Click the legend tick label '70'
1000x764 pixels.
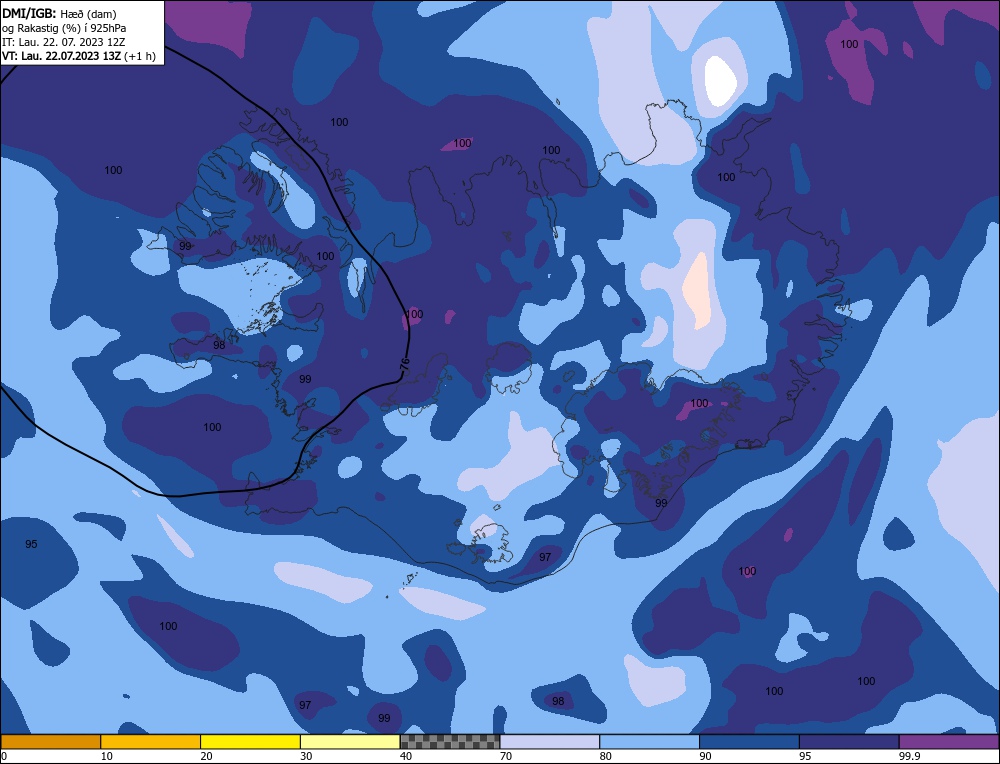pyautogui.click(x=505, y=756)
